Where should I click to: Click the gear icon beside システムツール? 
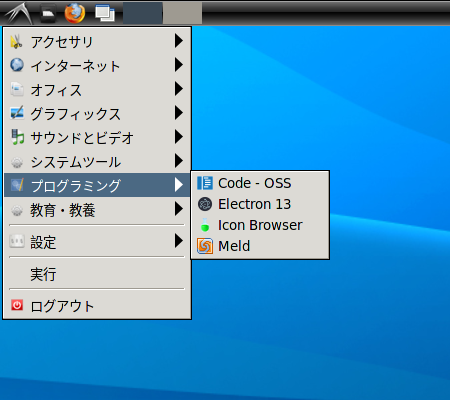pos(17,162)
